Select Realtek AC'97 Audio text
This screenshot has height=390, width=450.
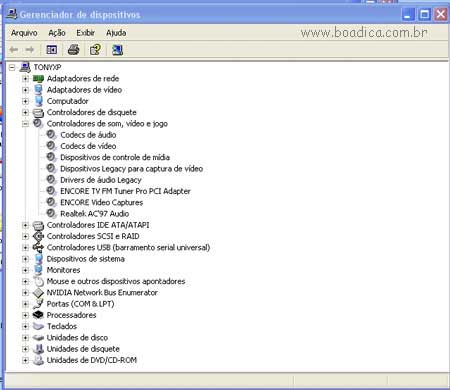(x=95, y=214)
